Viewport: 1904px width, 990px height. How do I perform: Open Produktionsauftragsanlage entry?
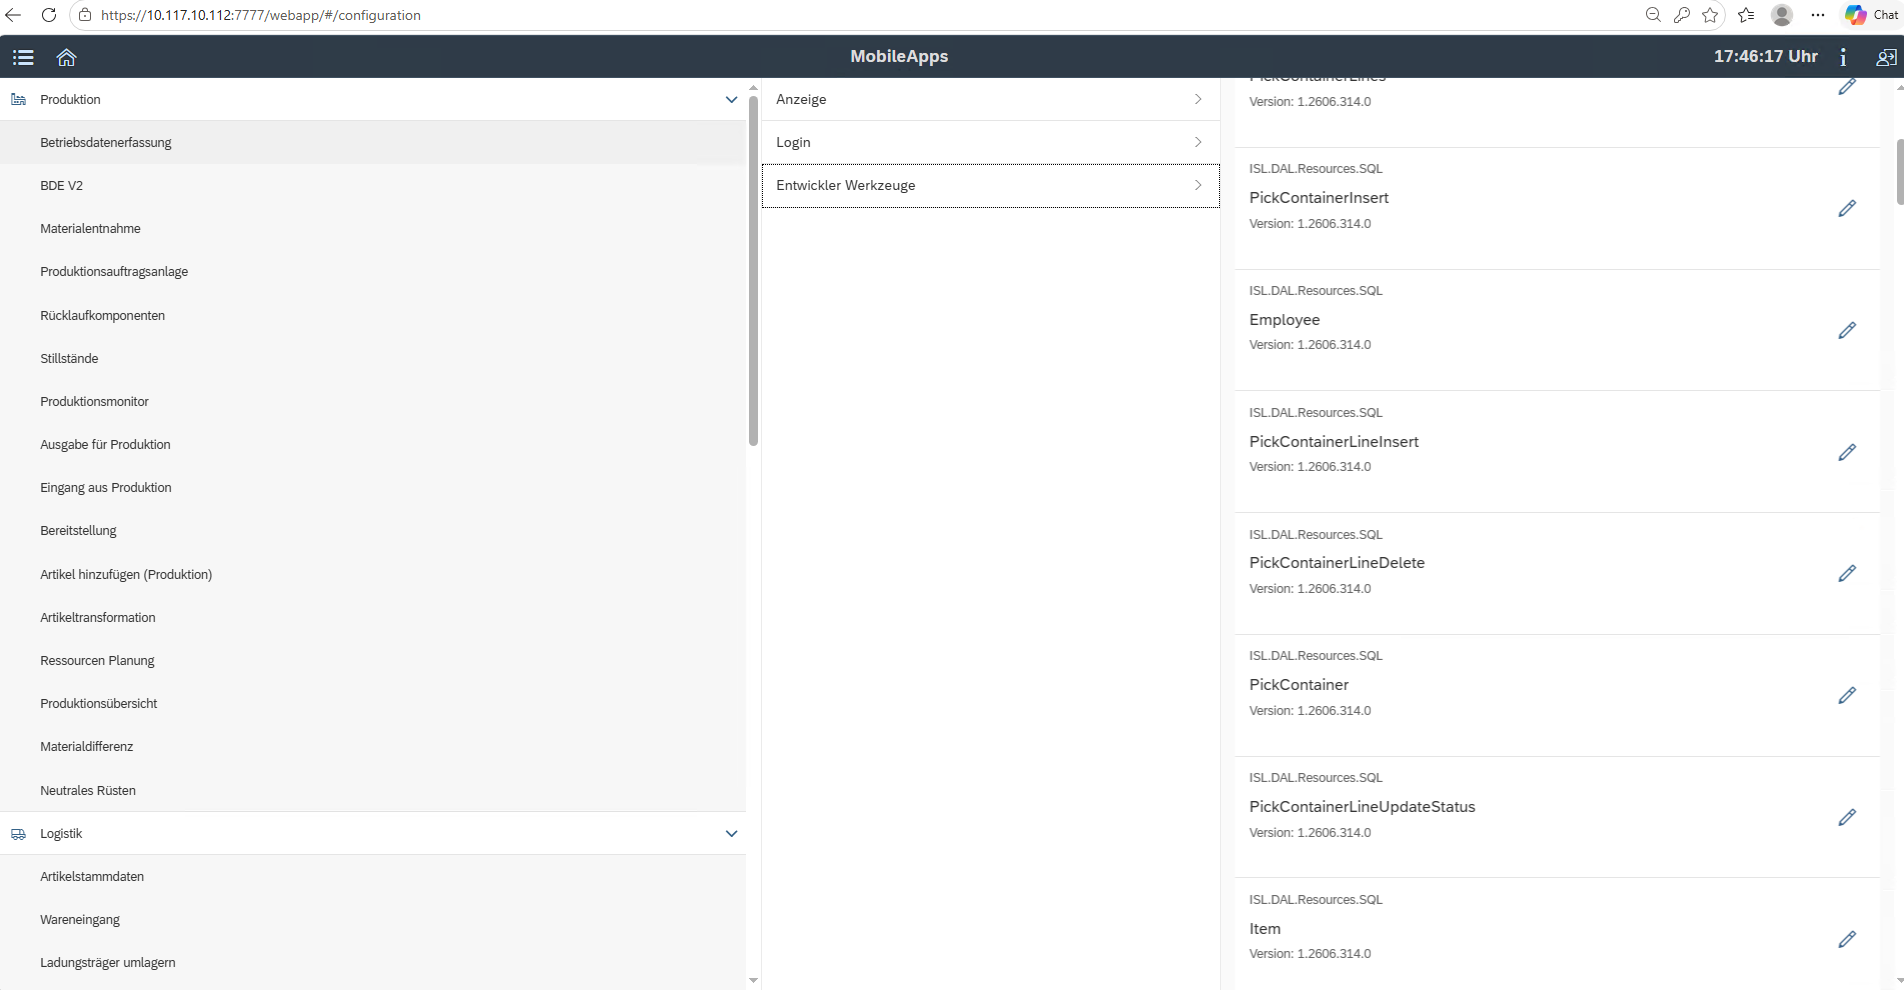coord(373,271)
